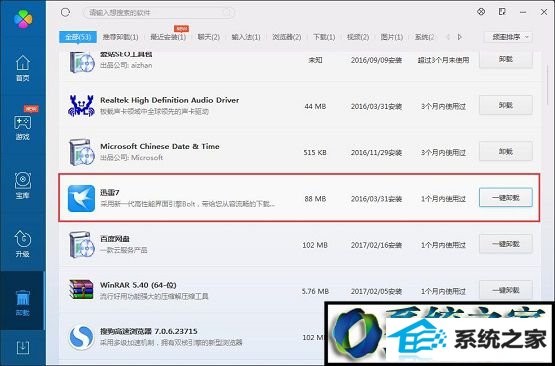This screenshot has height=366, width=555.
Task: Click '出品公司: aizhan' publisher text
Action: 126,65
